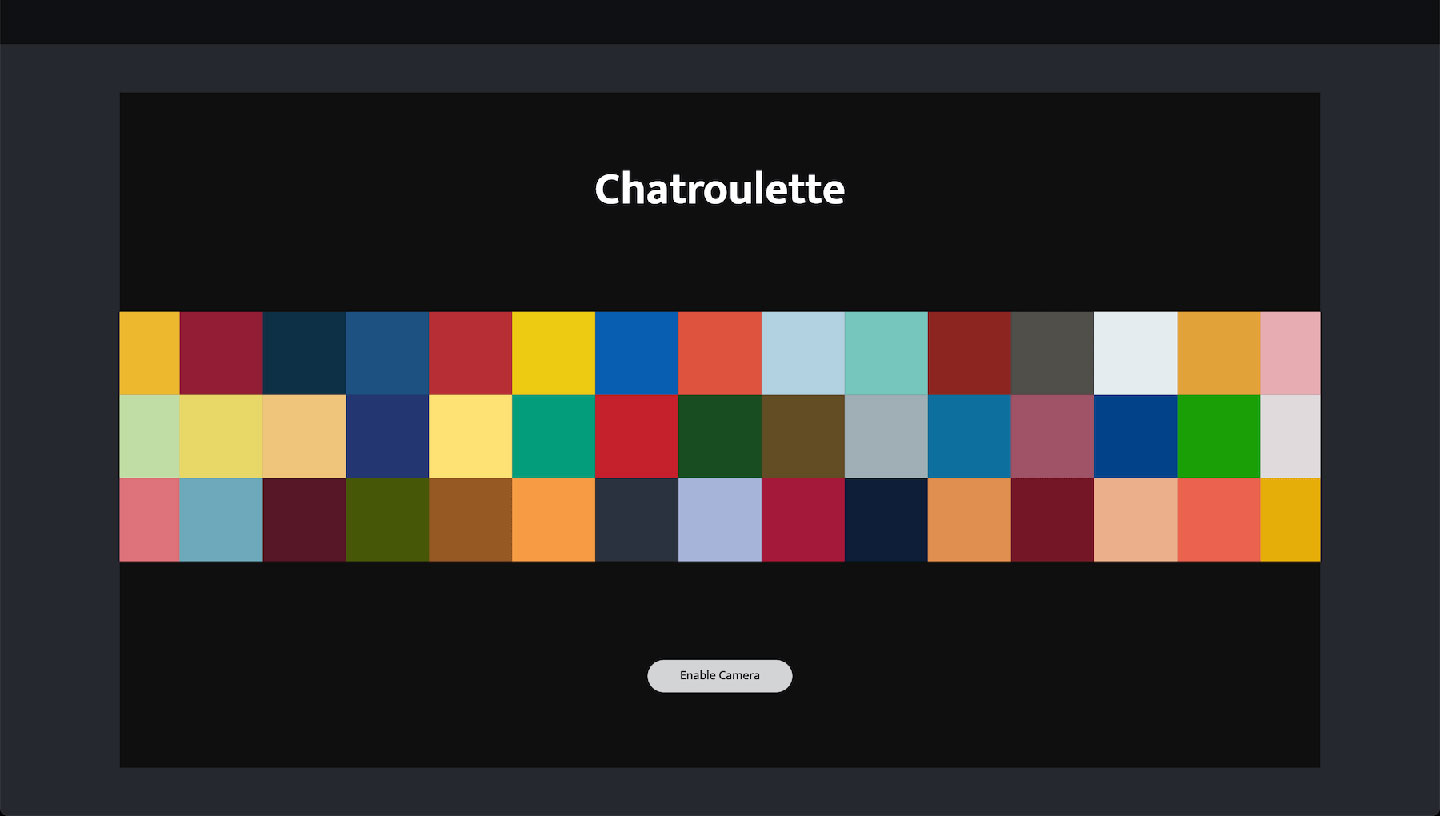Select the periwinkle lavender color tile
Viewport: 1440px width, 816px height.
click(720, 520)
